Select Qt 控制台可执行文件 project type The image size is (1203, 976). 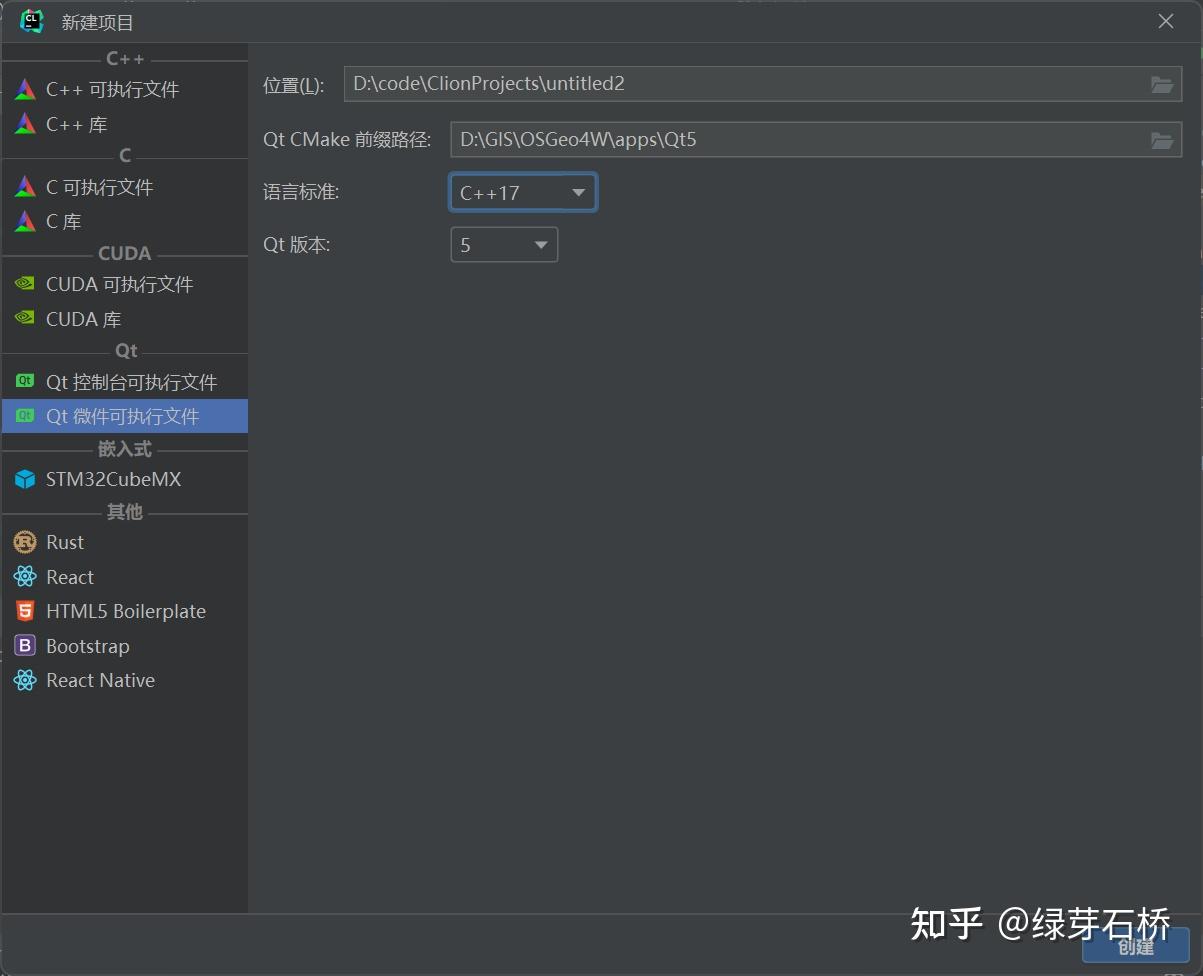124,382
